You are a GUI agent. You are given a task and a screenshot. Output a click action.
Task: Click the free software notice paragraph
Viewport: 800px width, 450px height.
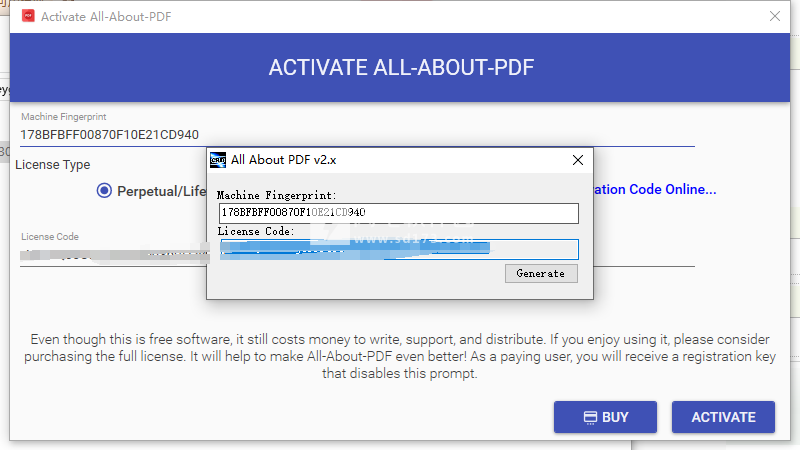coord(400,356)
